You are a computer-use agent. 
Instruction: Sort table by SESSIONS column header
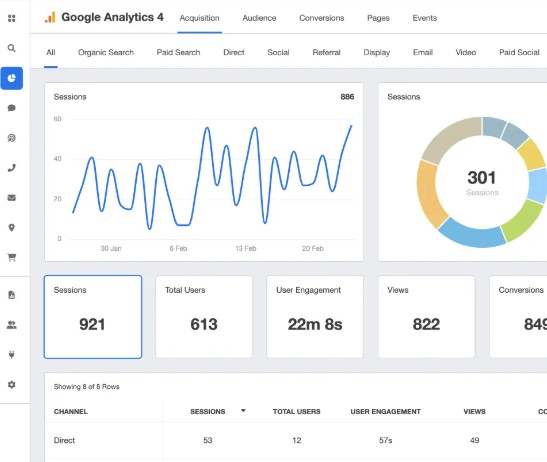click(208, 412)
